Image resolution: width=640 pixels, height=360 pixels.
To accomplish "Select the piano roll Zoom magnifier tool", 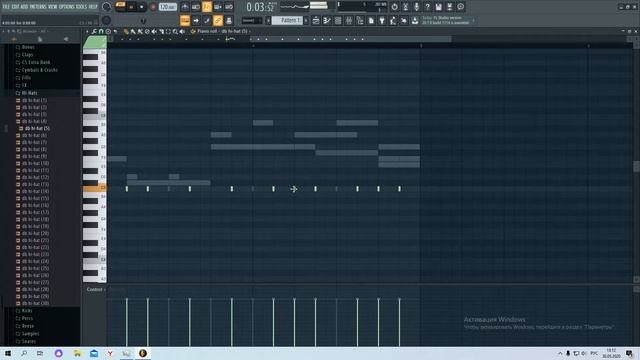I will [175, 31].
